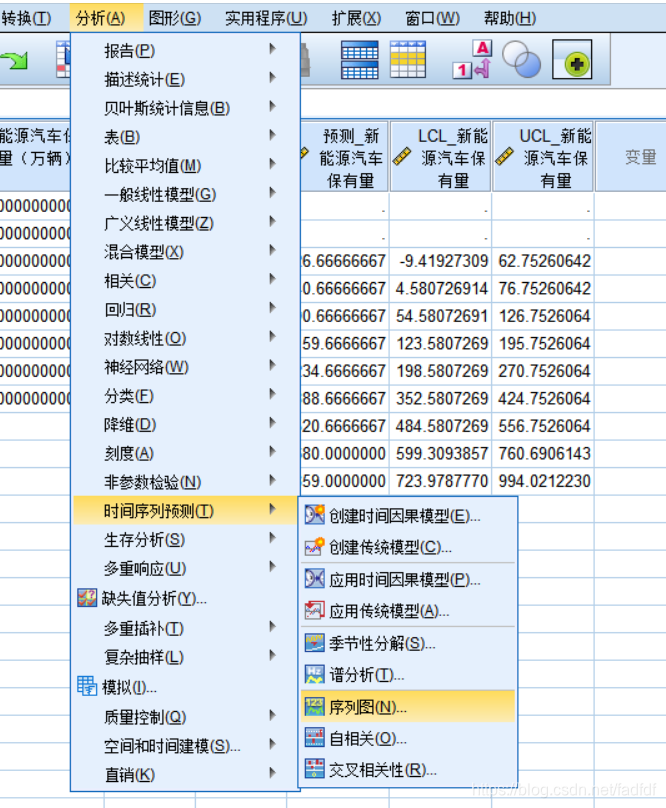
Task: Click the 季节性分解 icon
Action: coord(314,643)
